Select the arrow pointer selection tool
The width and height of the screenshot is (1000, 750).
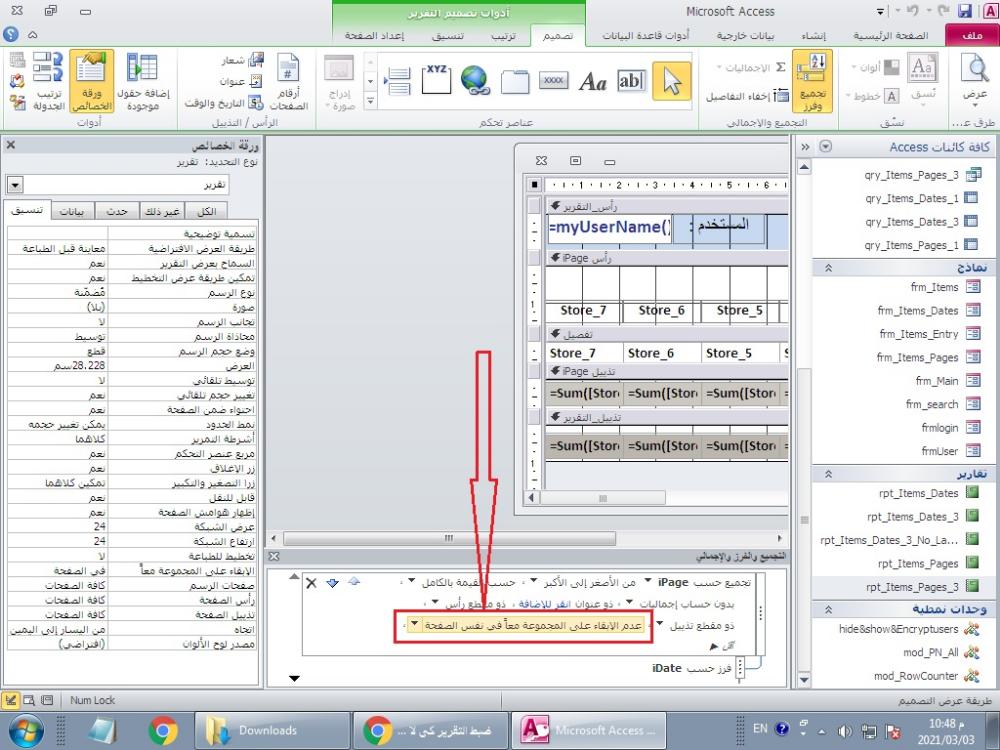click(x=671, y=80)
